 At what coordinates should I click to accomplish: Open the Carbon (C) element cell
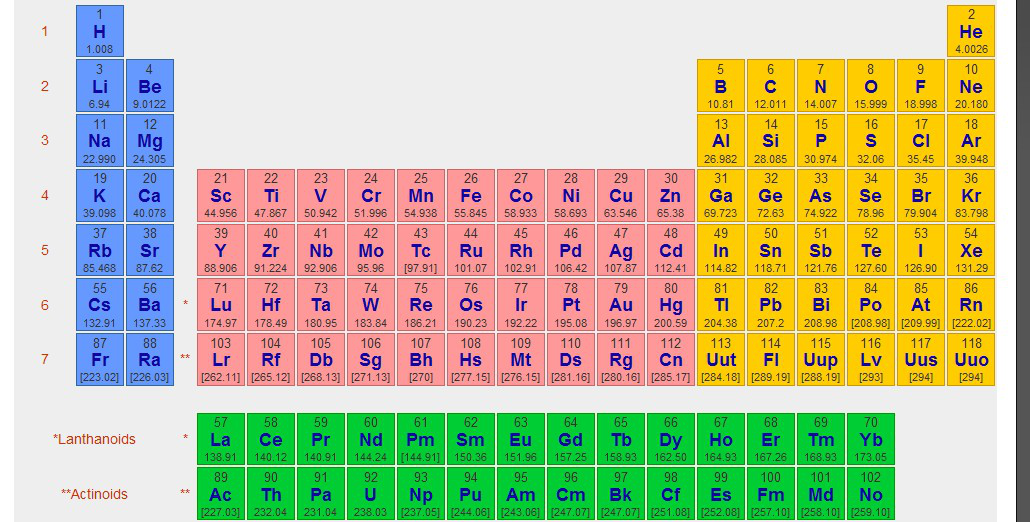[771, 86]
